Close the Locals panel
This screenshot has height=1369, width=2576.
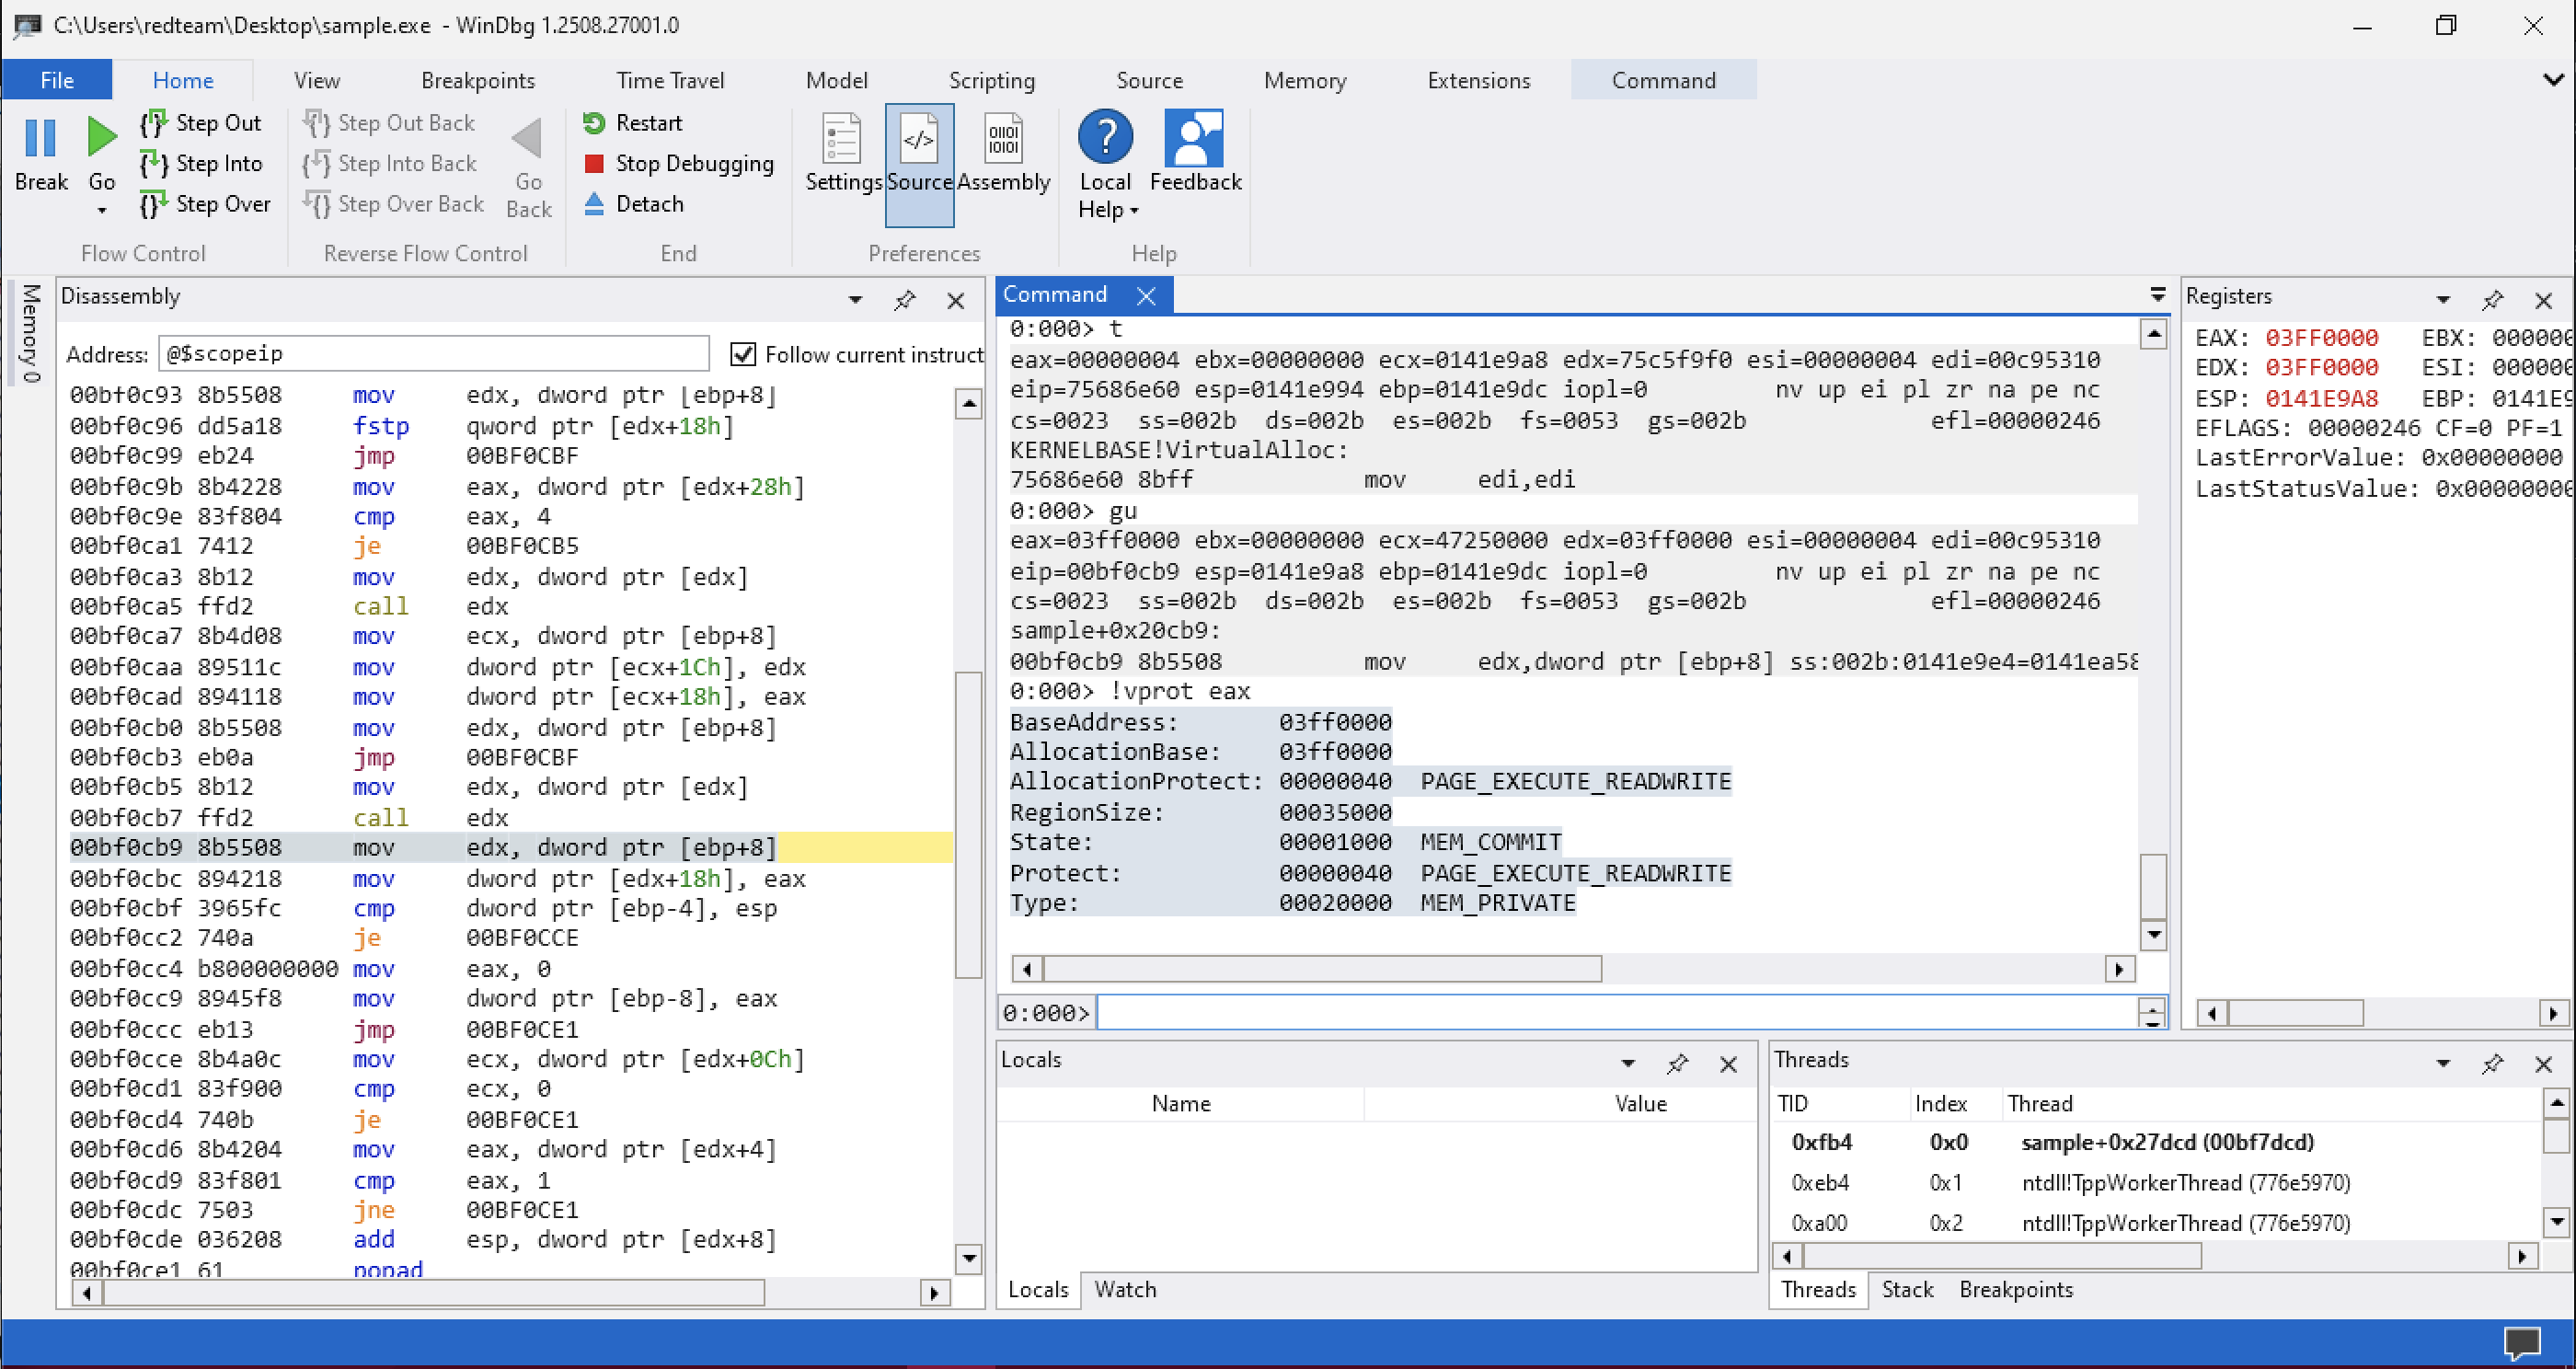(1728, 1064)
